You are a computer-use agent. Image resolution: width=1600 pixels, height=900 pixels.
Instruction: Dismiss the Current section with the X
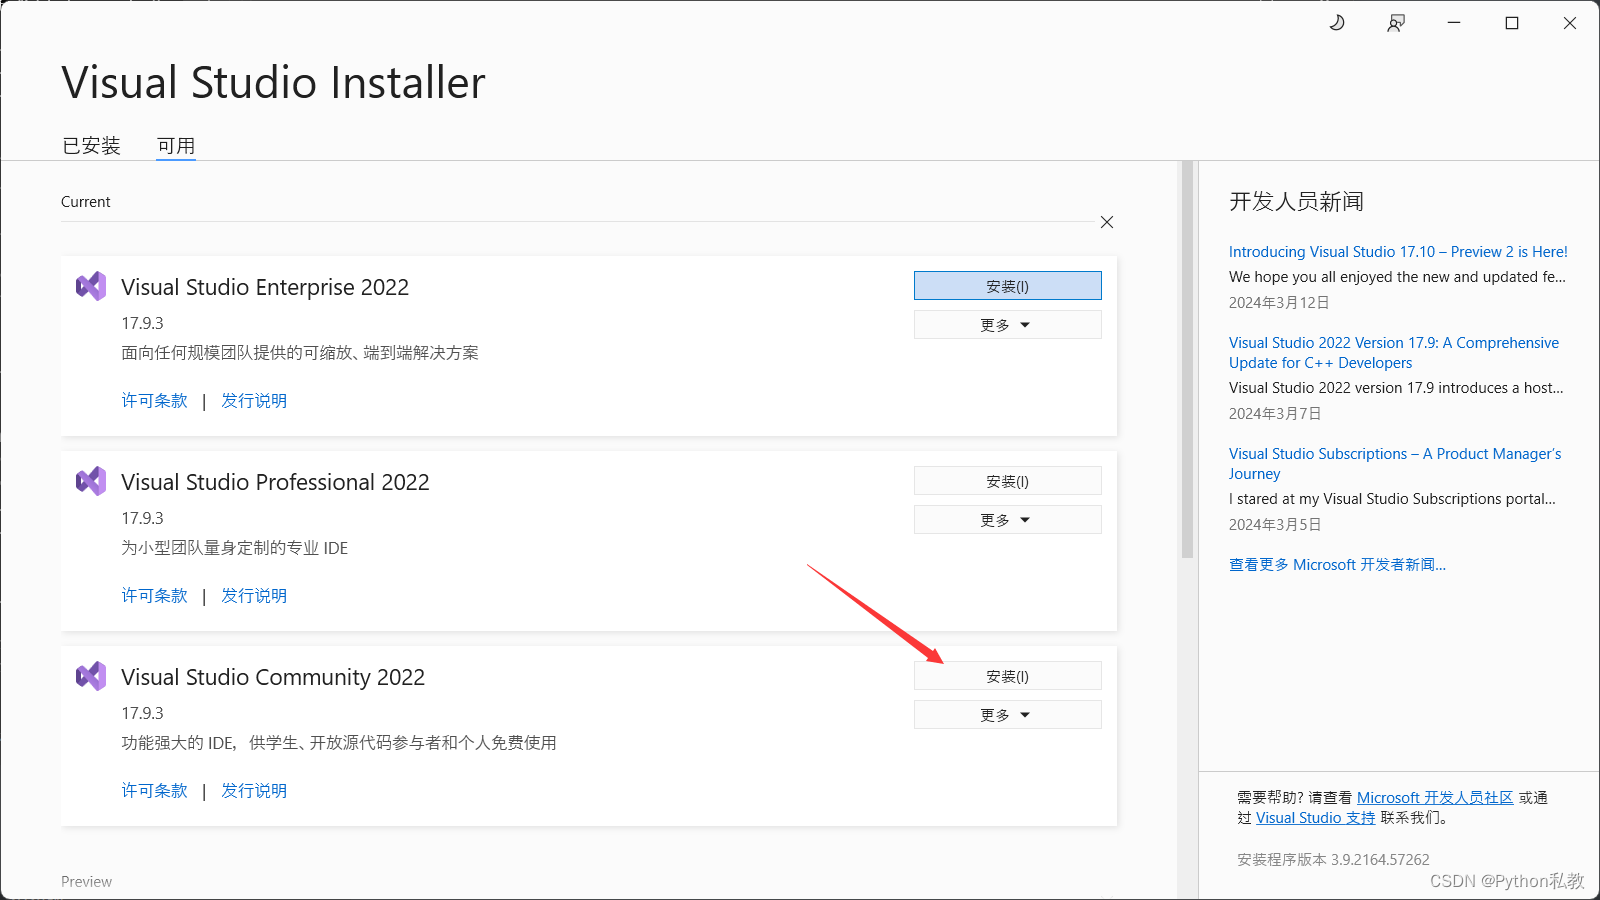click(1107, 222)
